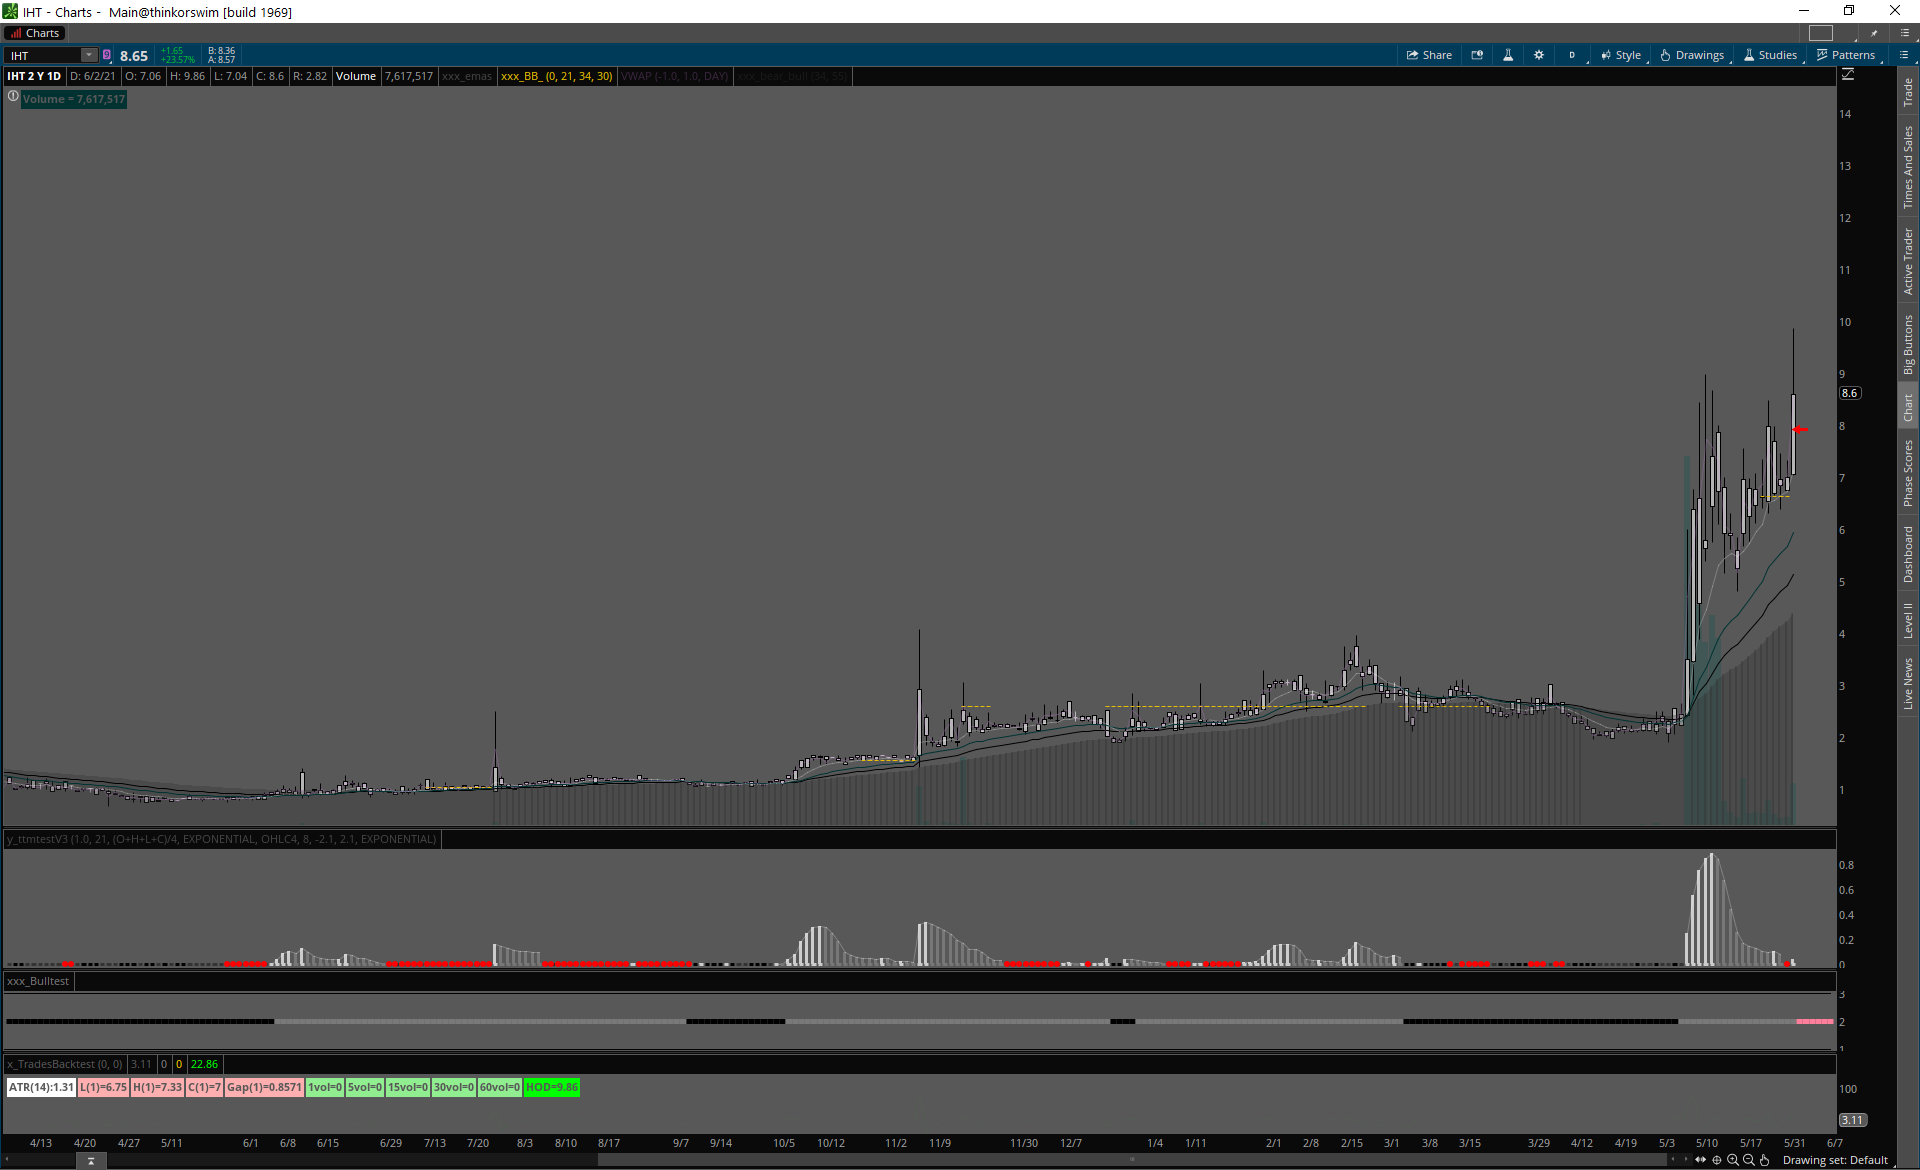
Task: Click the alert message icon next to Share
Action: tap(1477, 55)
